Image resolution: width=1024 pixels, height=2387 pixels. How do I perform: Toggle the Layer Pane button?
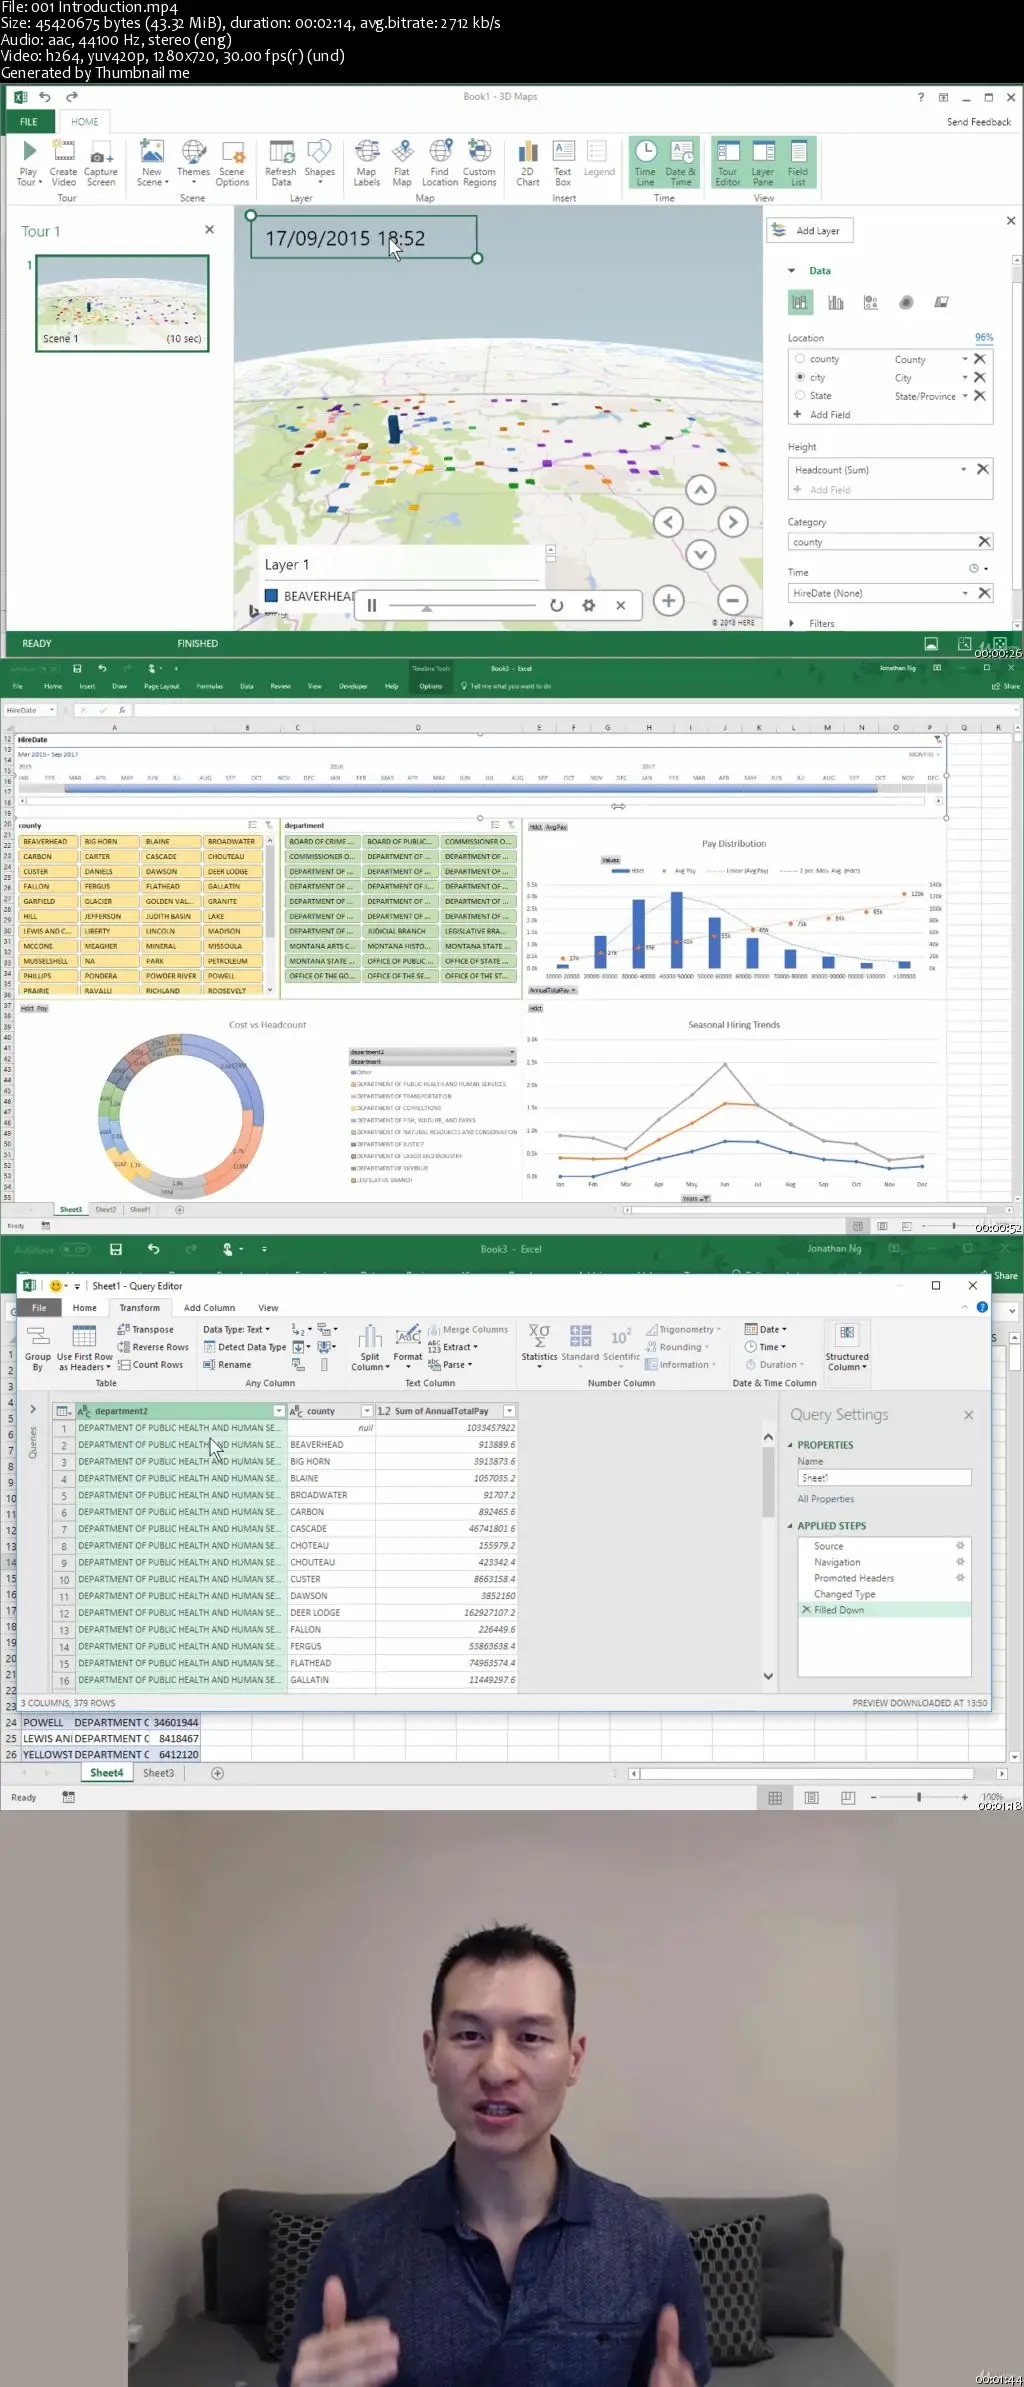(x=763, y=163)
